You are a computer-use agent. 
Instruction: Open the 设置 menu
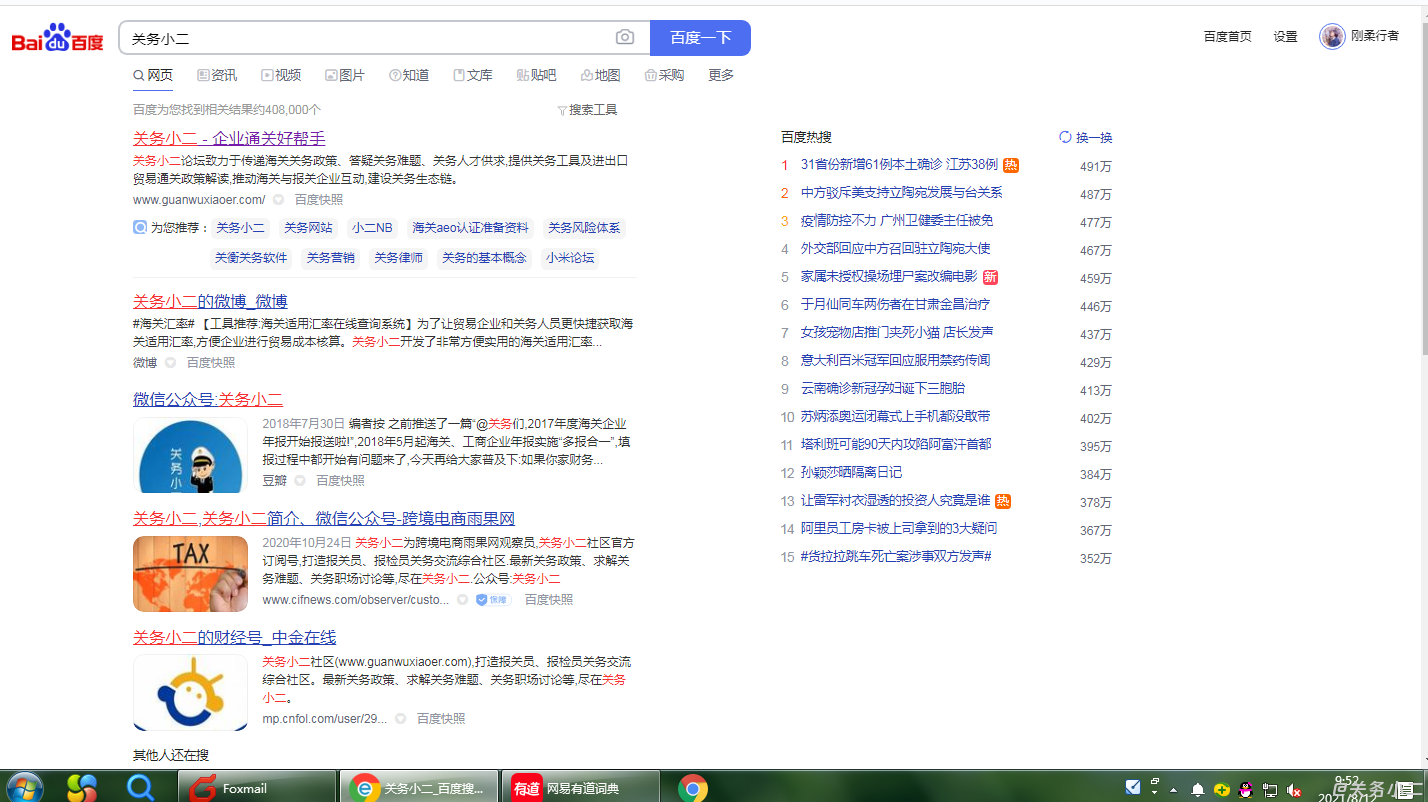point(1285,37)
